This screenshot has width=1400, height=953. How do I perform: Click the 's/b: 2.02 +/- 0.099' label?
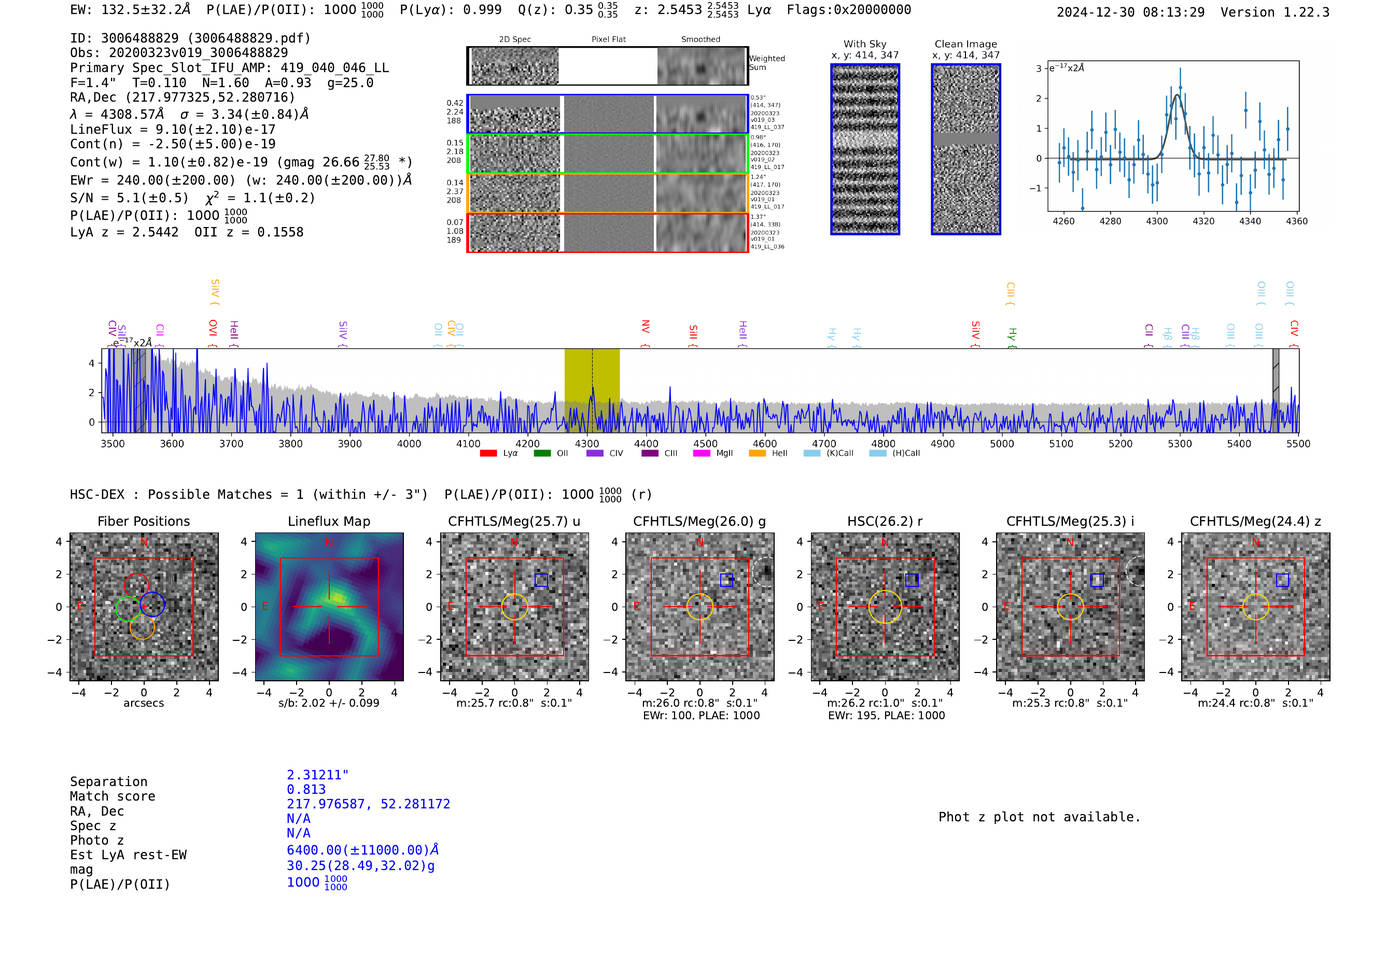pos(329,702)
